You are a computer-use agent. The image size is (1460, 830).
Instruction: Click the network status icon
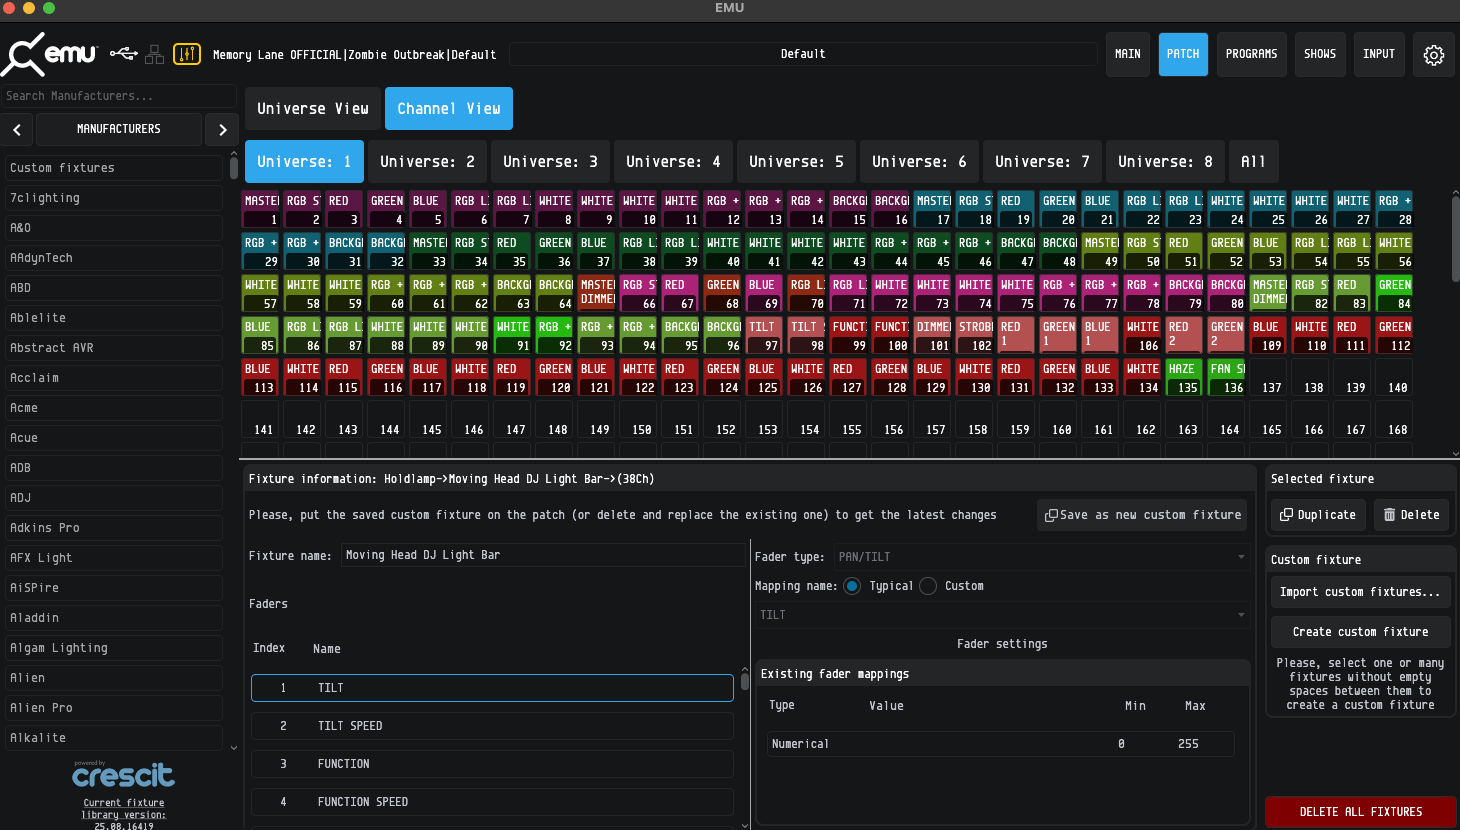(x=154, y=54)
